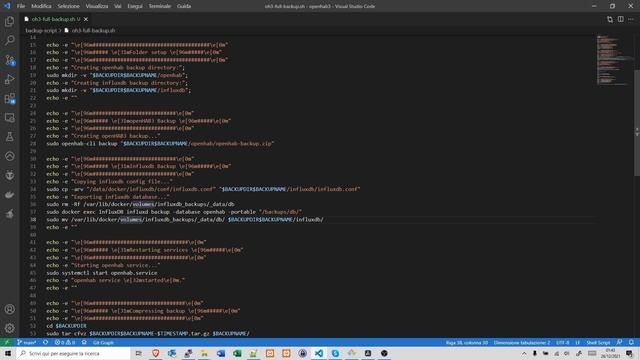Screen dimensions: 640x360
Task: Click the 'sudo systemctl start openhab.service' line
Action: 101,273
